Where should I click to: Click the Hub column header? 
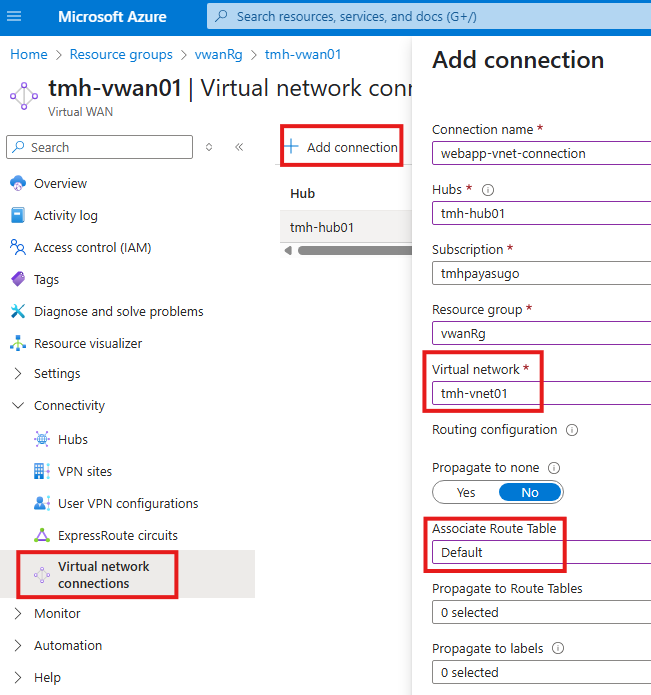tap(302, 194)
